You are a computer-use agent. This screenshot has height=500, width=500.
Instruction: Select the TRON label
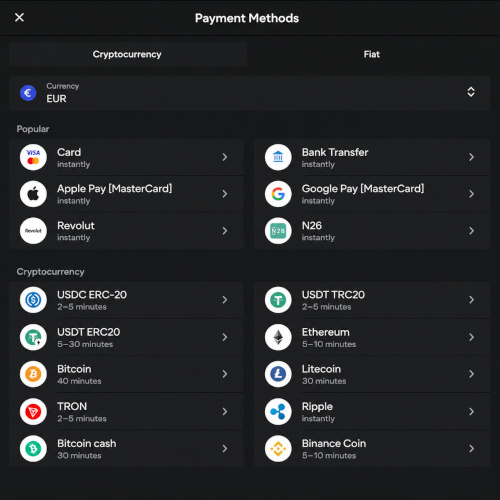coord(72,406)
